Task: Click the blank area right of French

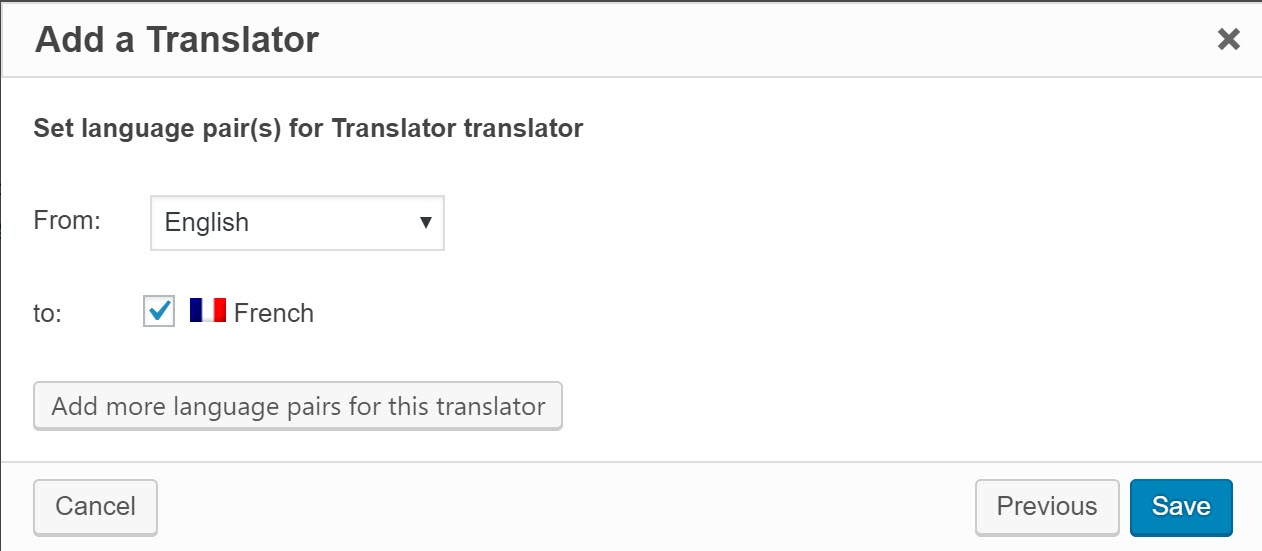Action: pyautogui.click(x=700, y=313)
